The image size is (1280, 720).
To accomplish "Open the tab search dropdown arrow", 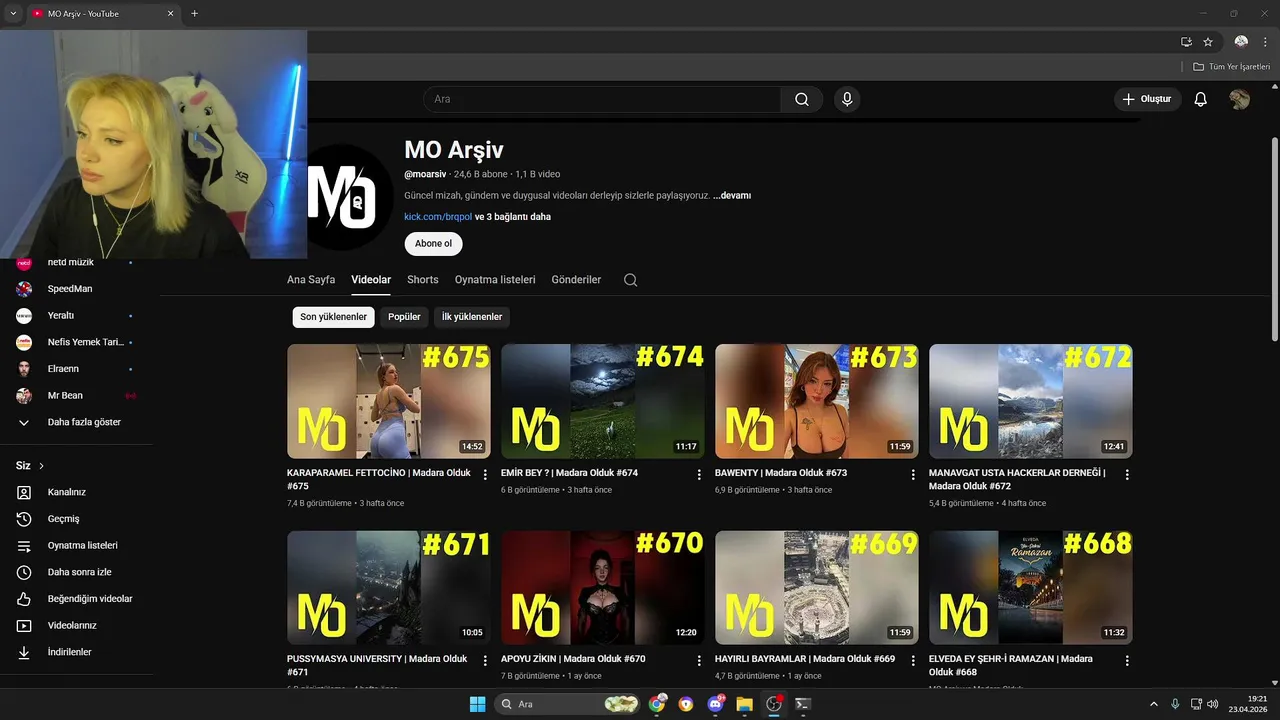I will point(13,13).
